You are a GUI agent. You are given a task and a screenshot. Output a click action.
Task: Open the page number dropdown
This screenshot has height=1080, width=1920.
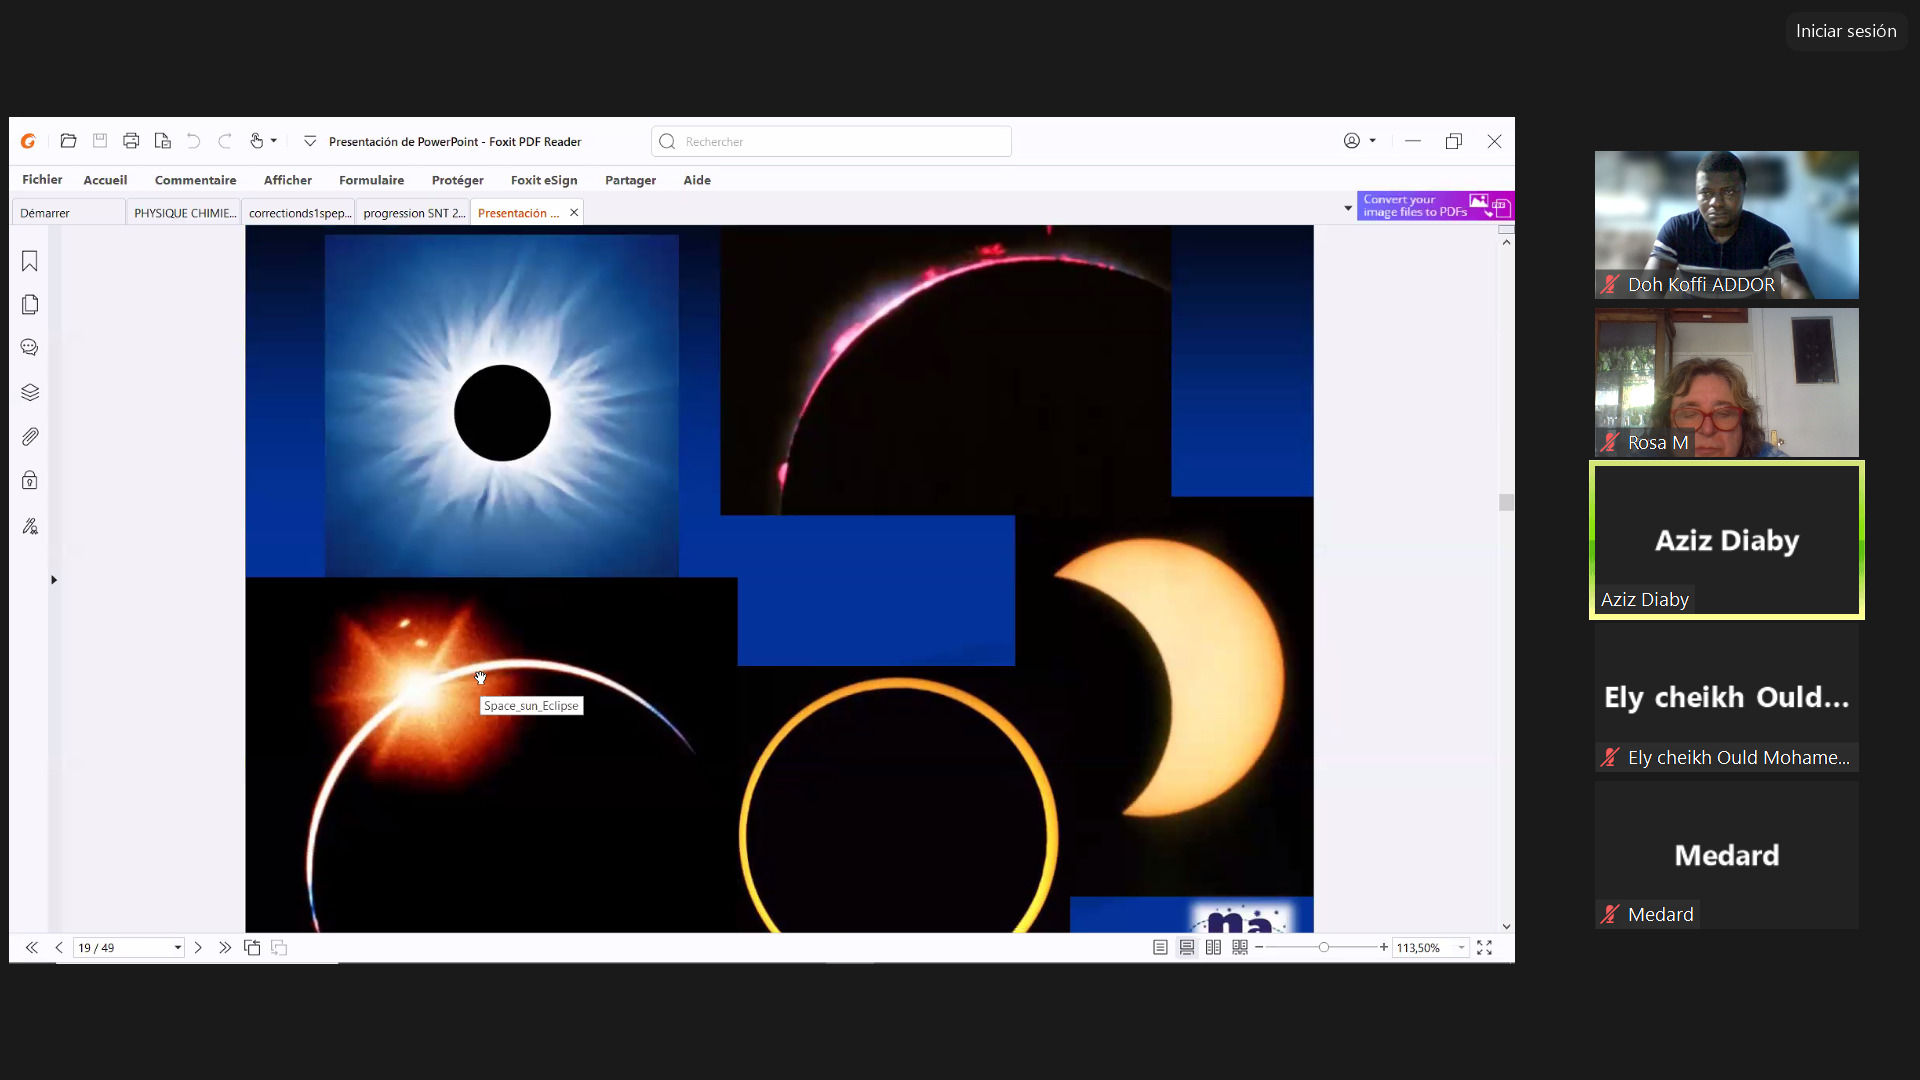point(178,947)
